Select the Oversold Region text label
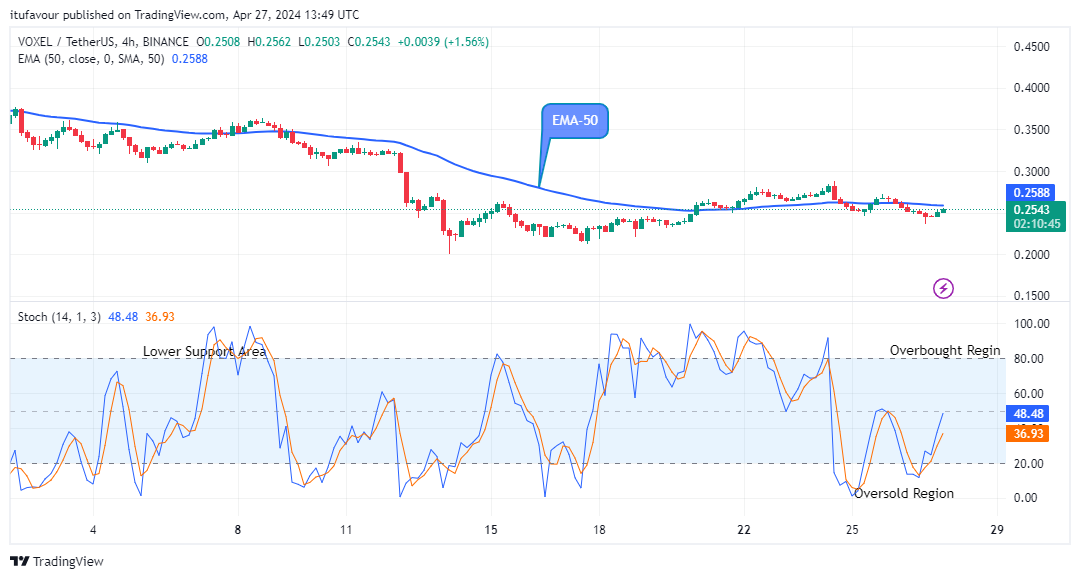This screenshot has height=579, width=1080. tap(904, 494)
